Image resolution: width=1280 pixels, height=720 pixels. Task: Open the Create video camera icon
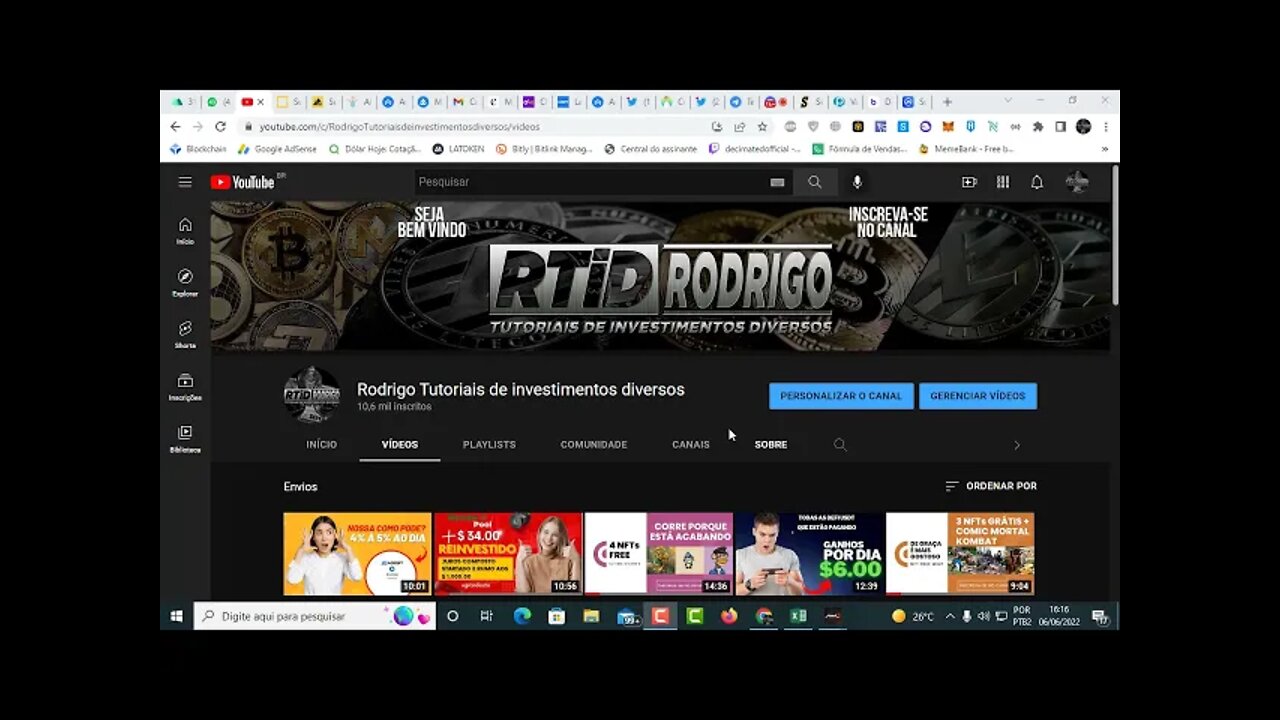click(x=969, y=182)
